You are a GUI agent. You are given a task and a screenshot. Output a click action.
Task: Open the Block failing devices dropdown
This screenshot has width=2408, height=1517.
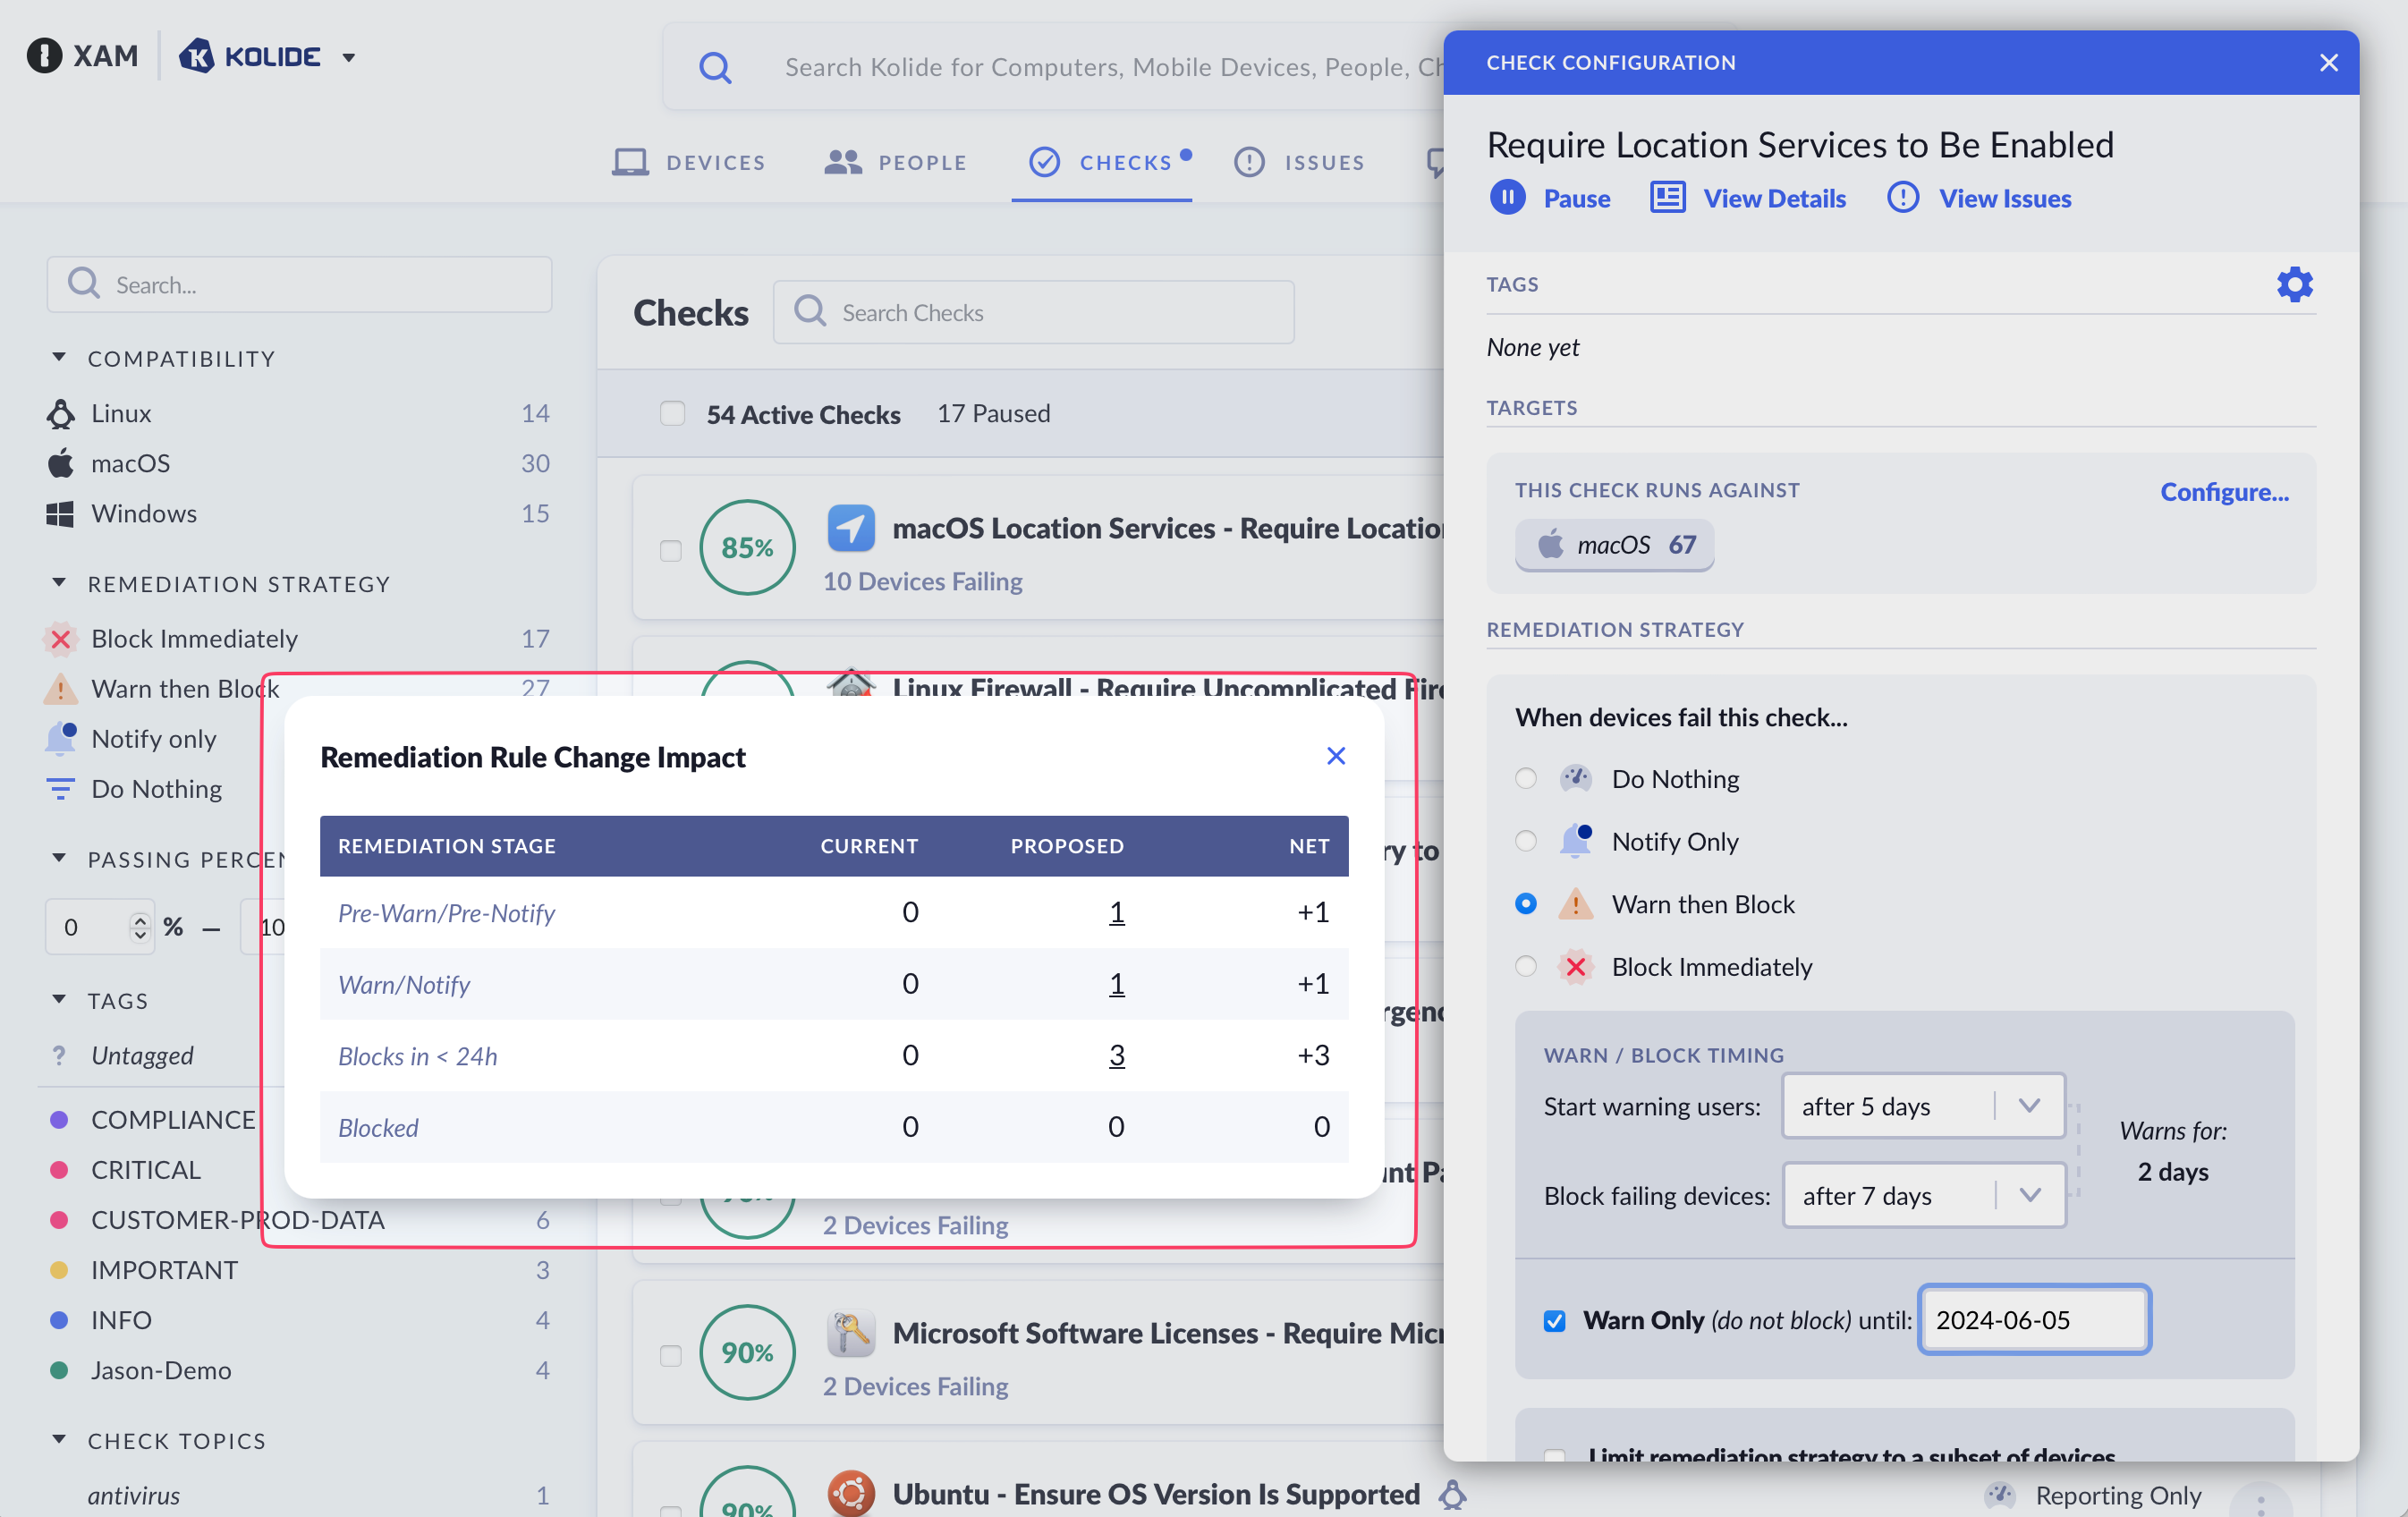click(1923, 1195)
